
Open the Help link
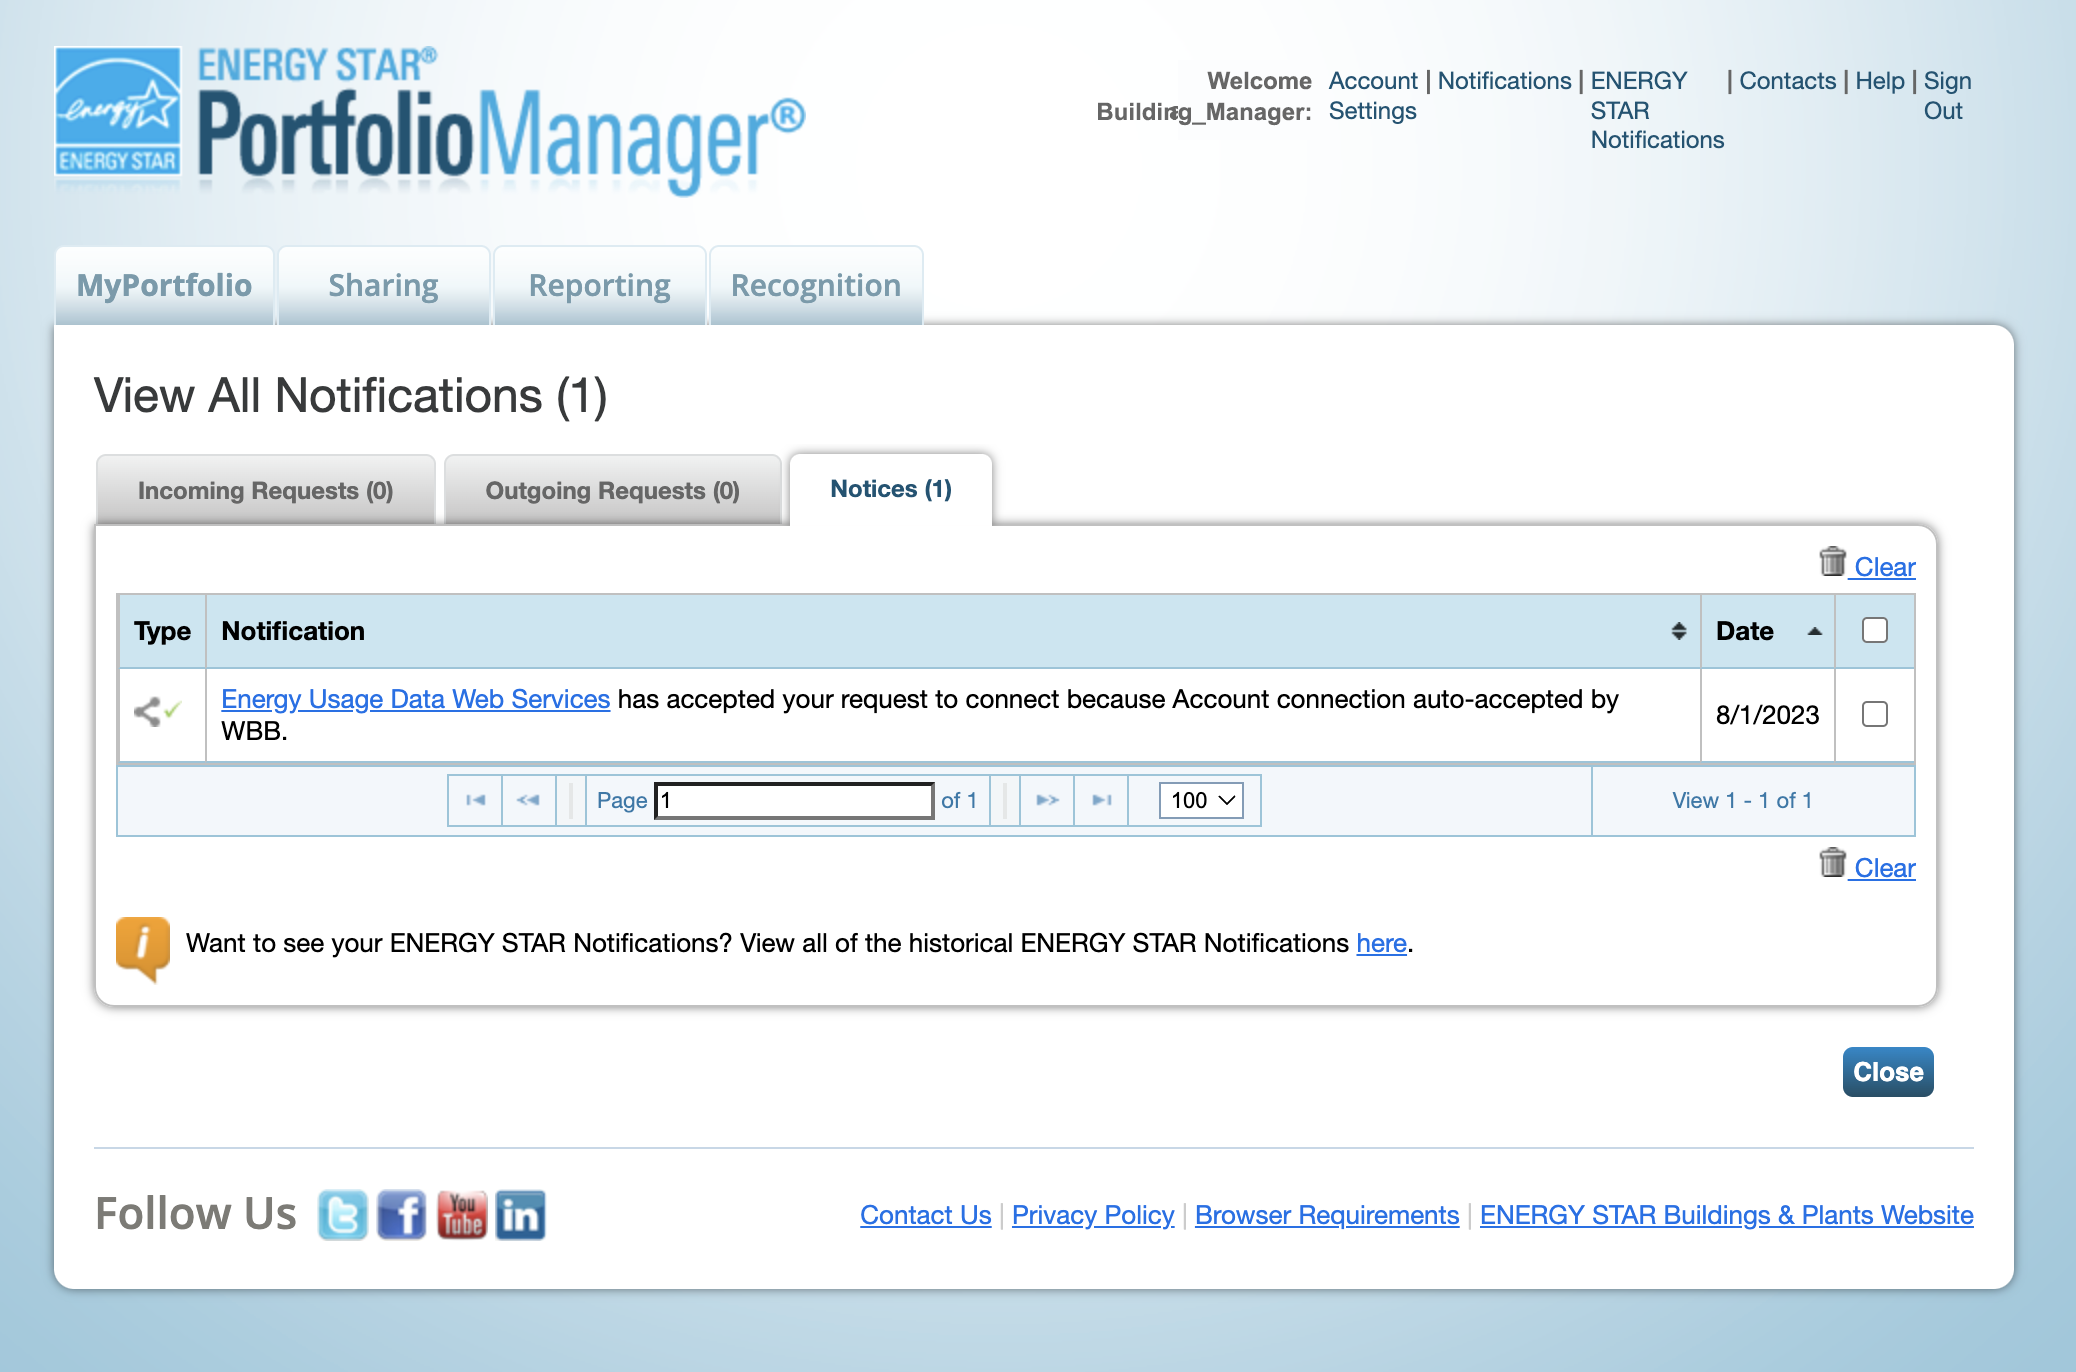1880,81
